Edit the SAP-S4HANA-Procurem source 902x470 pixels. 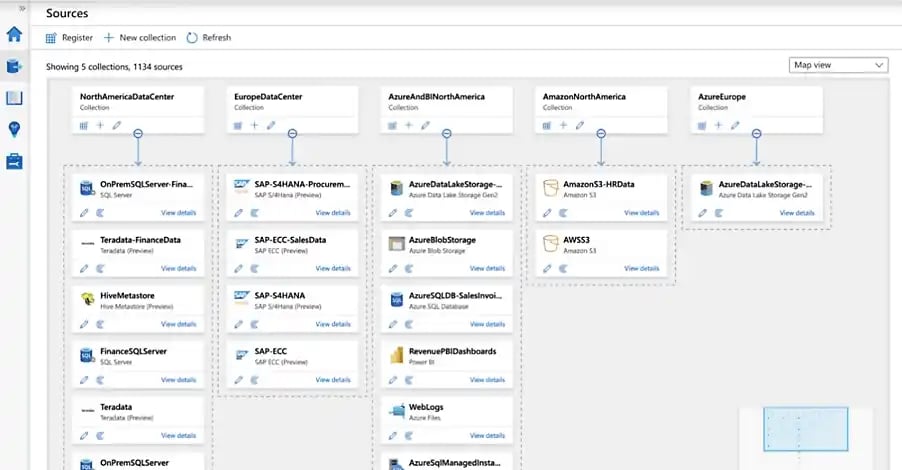tap(238, 213)
